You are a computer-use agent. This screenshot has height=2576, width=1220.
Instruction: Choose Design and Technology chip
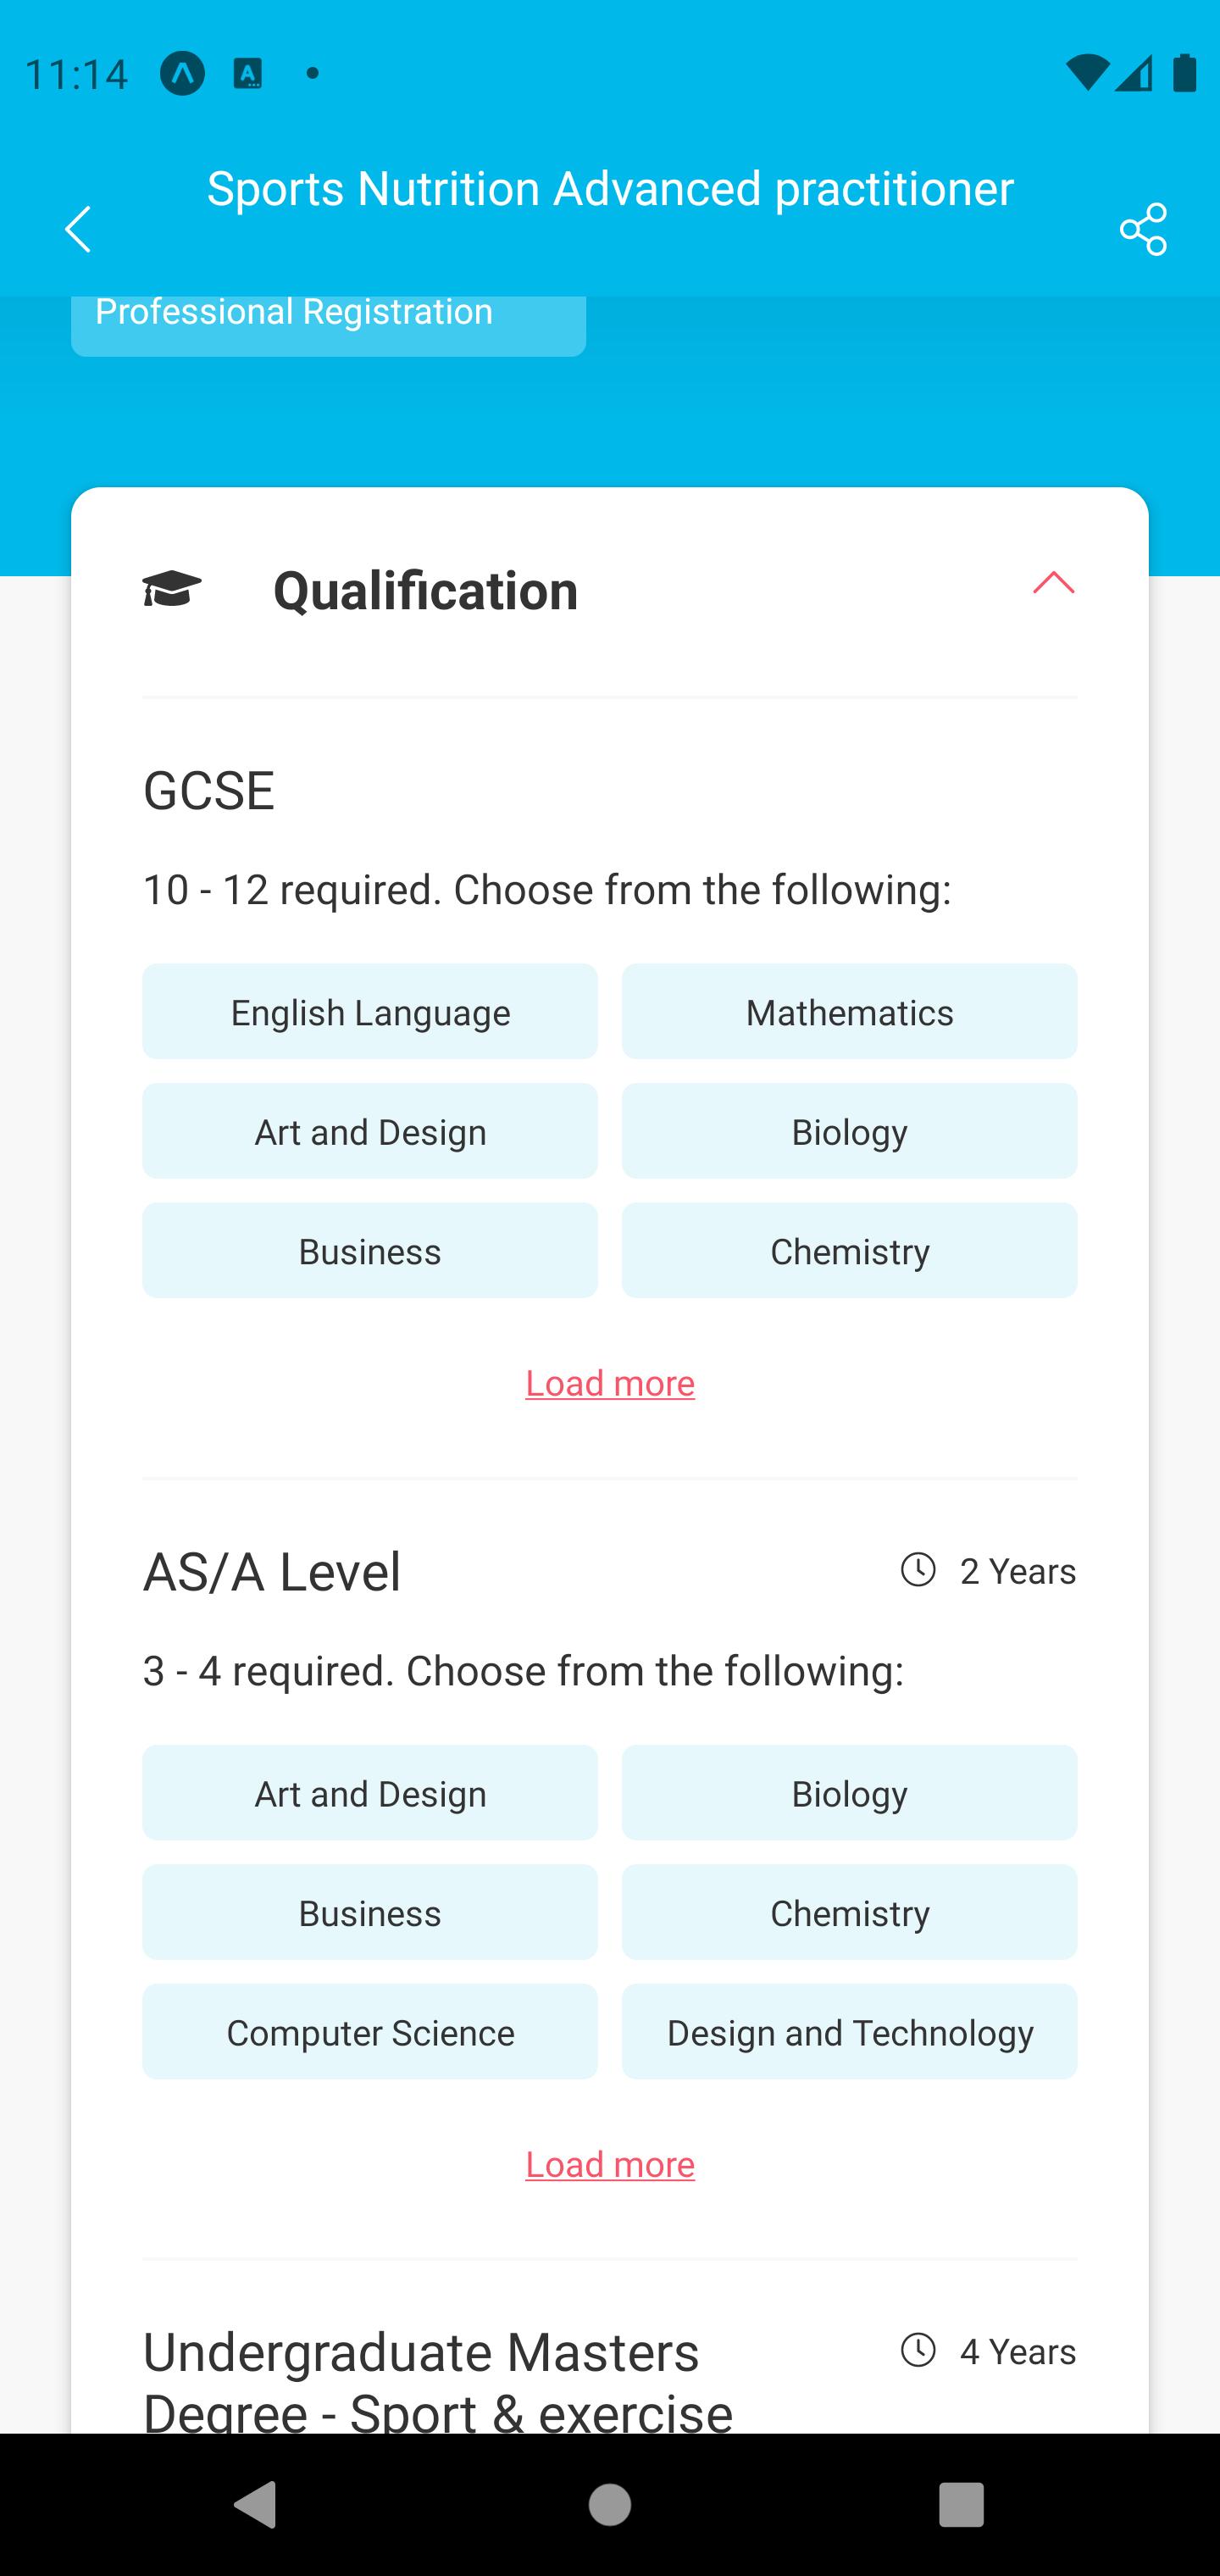click(x=849, y=2031)
